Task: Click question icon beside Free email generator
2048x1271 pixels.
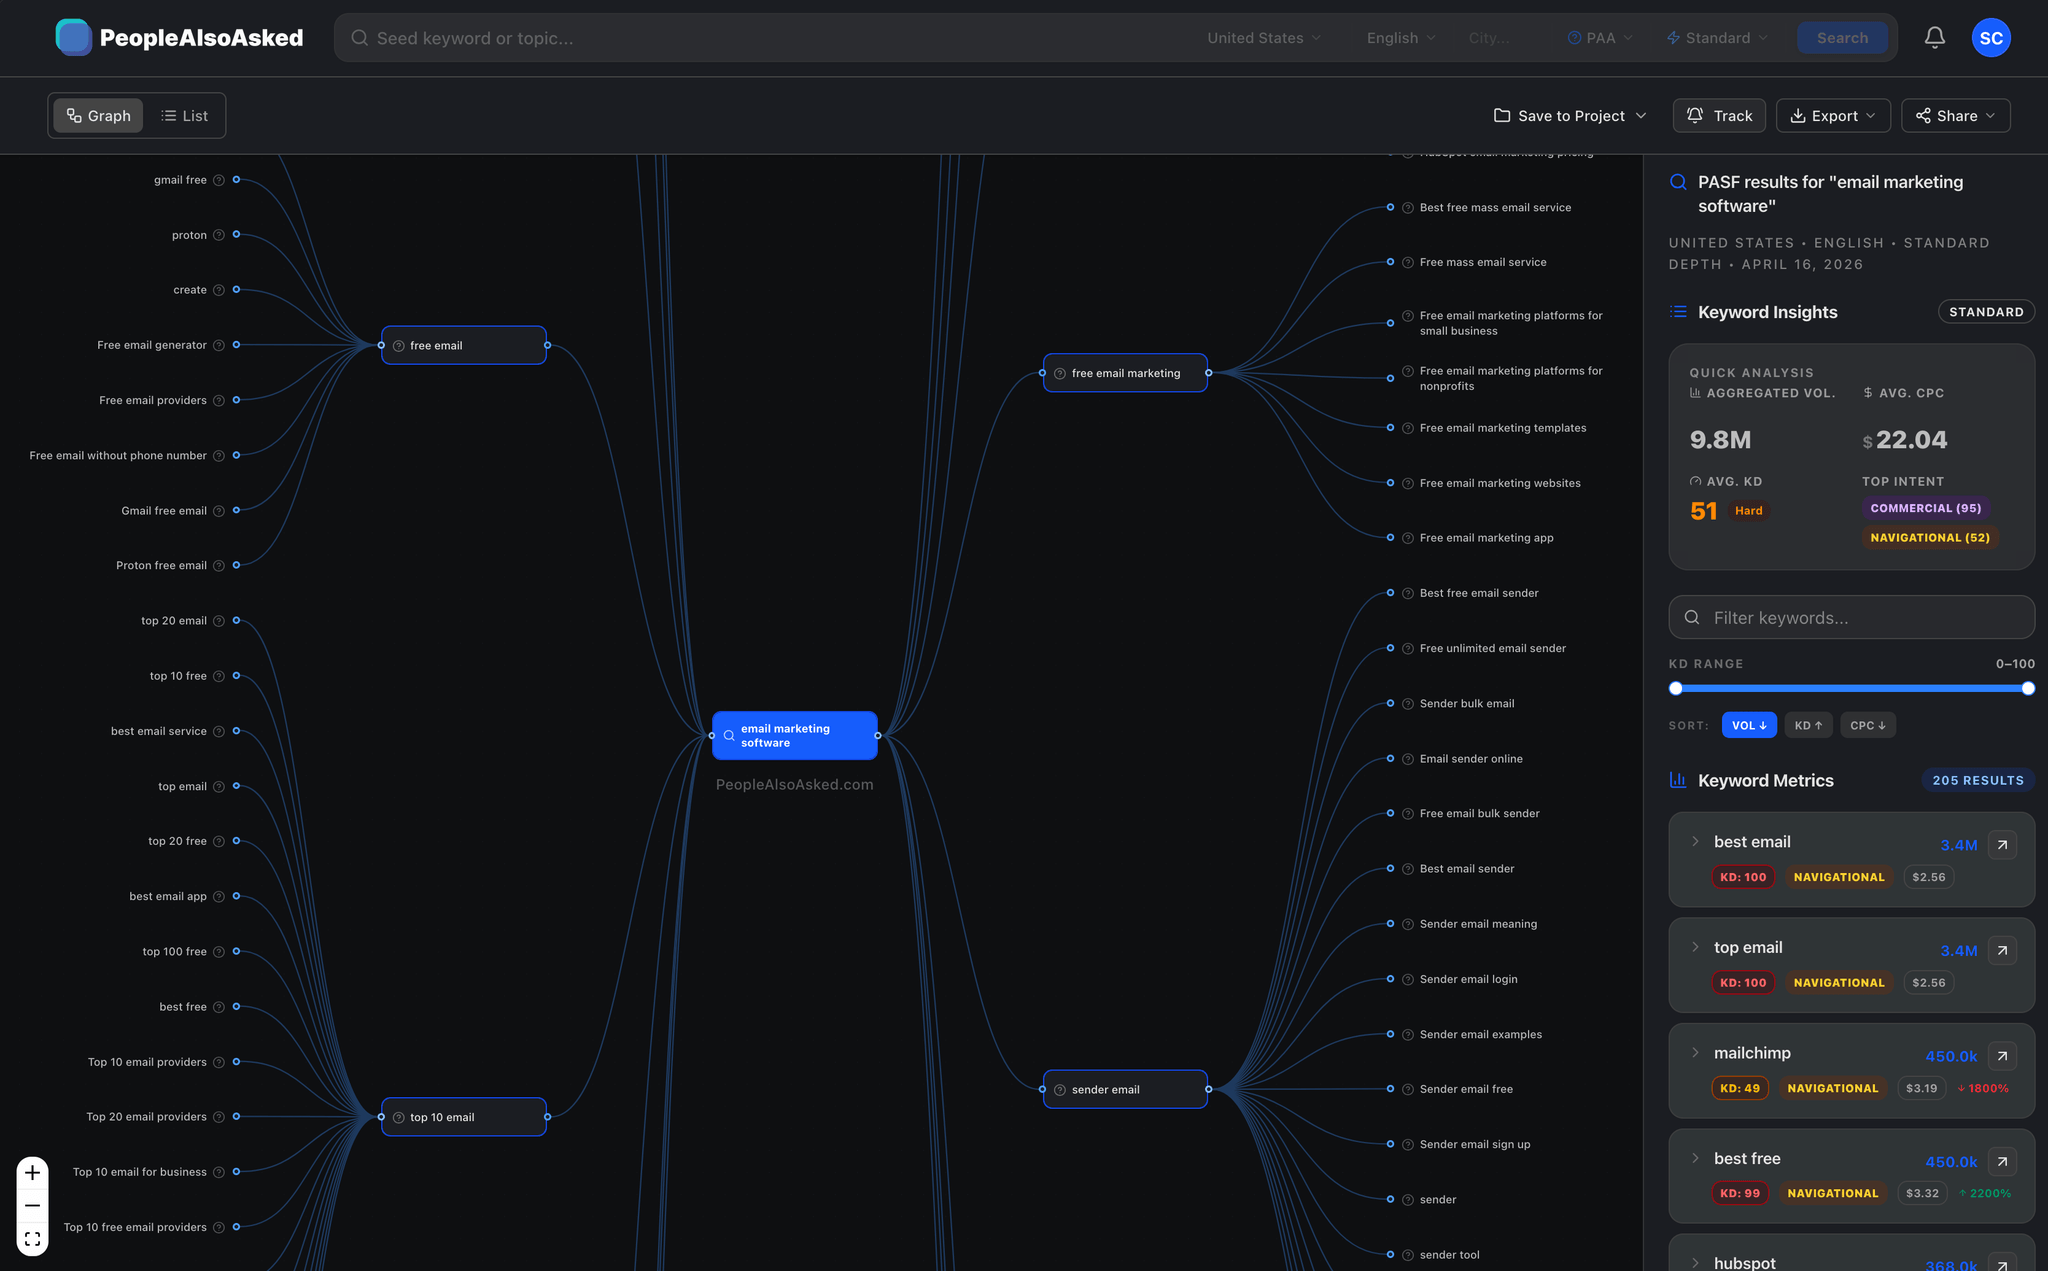Action: (x=218, y=345)
